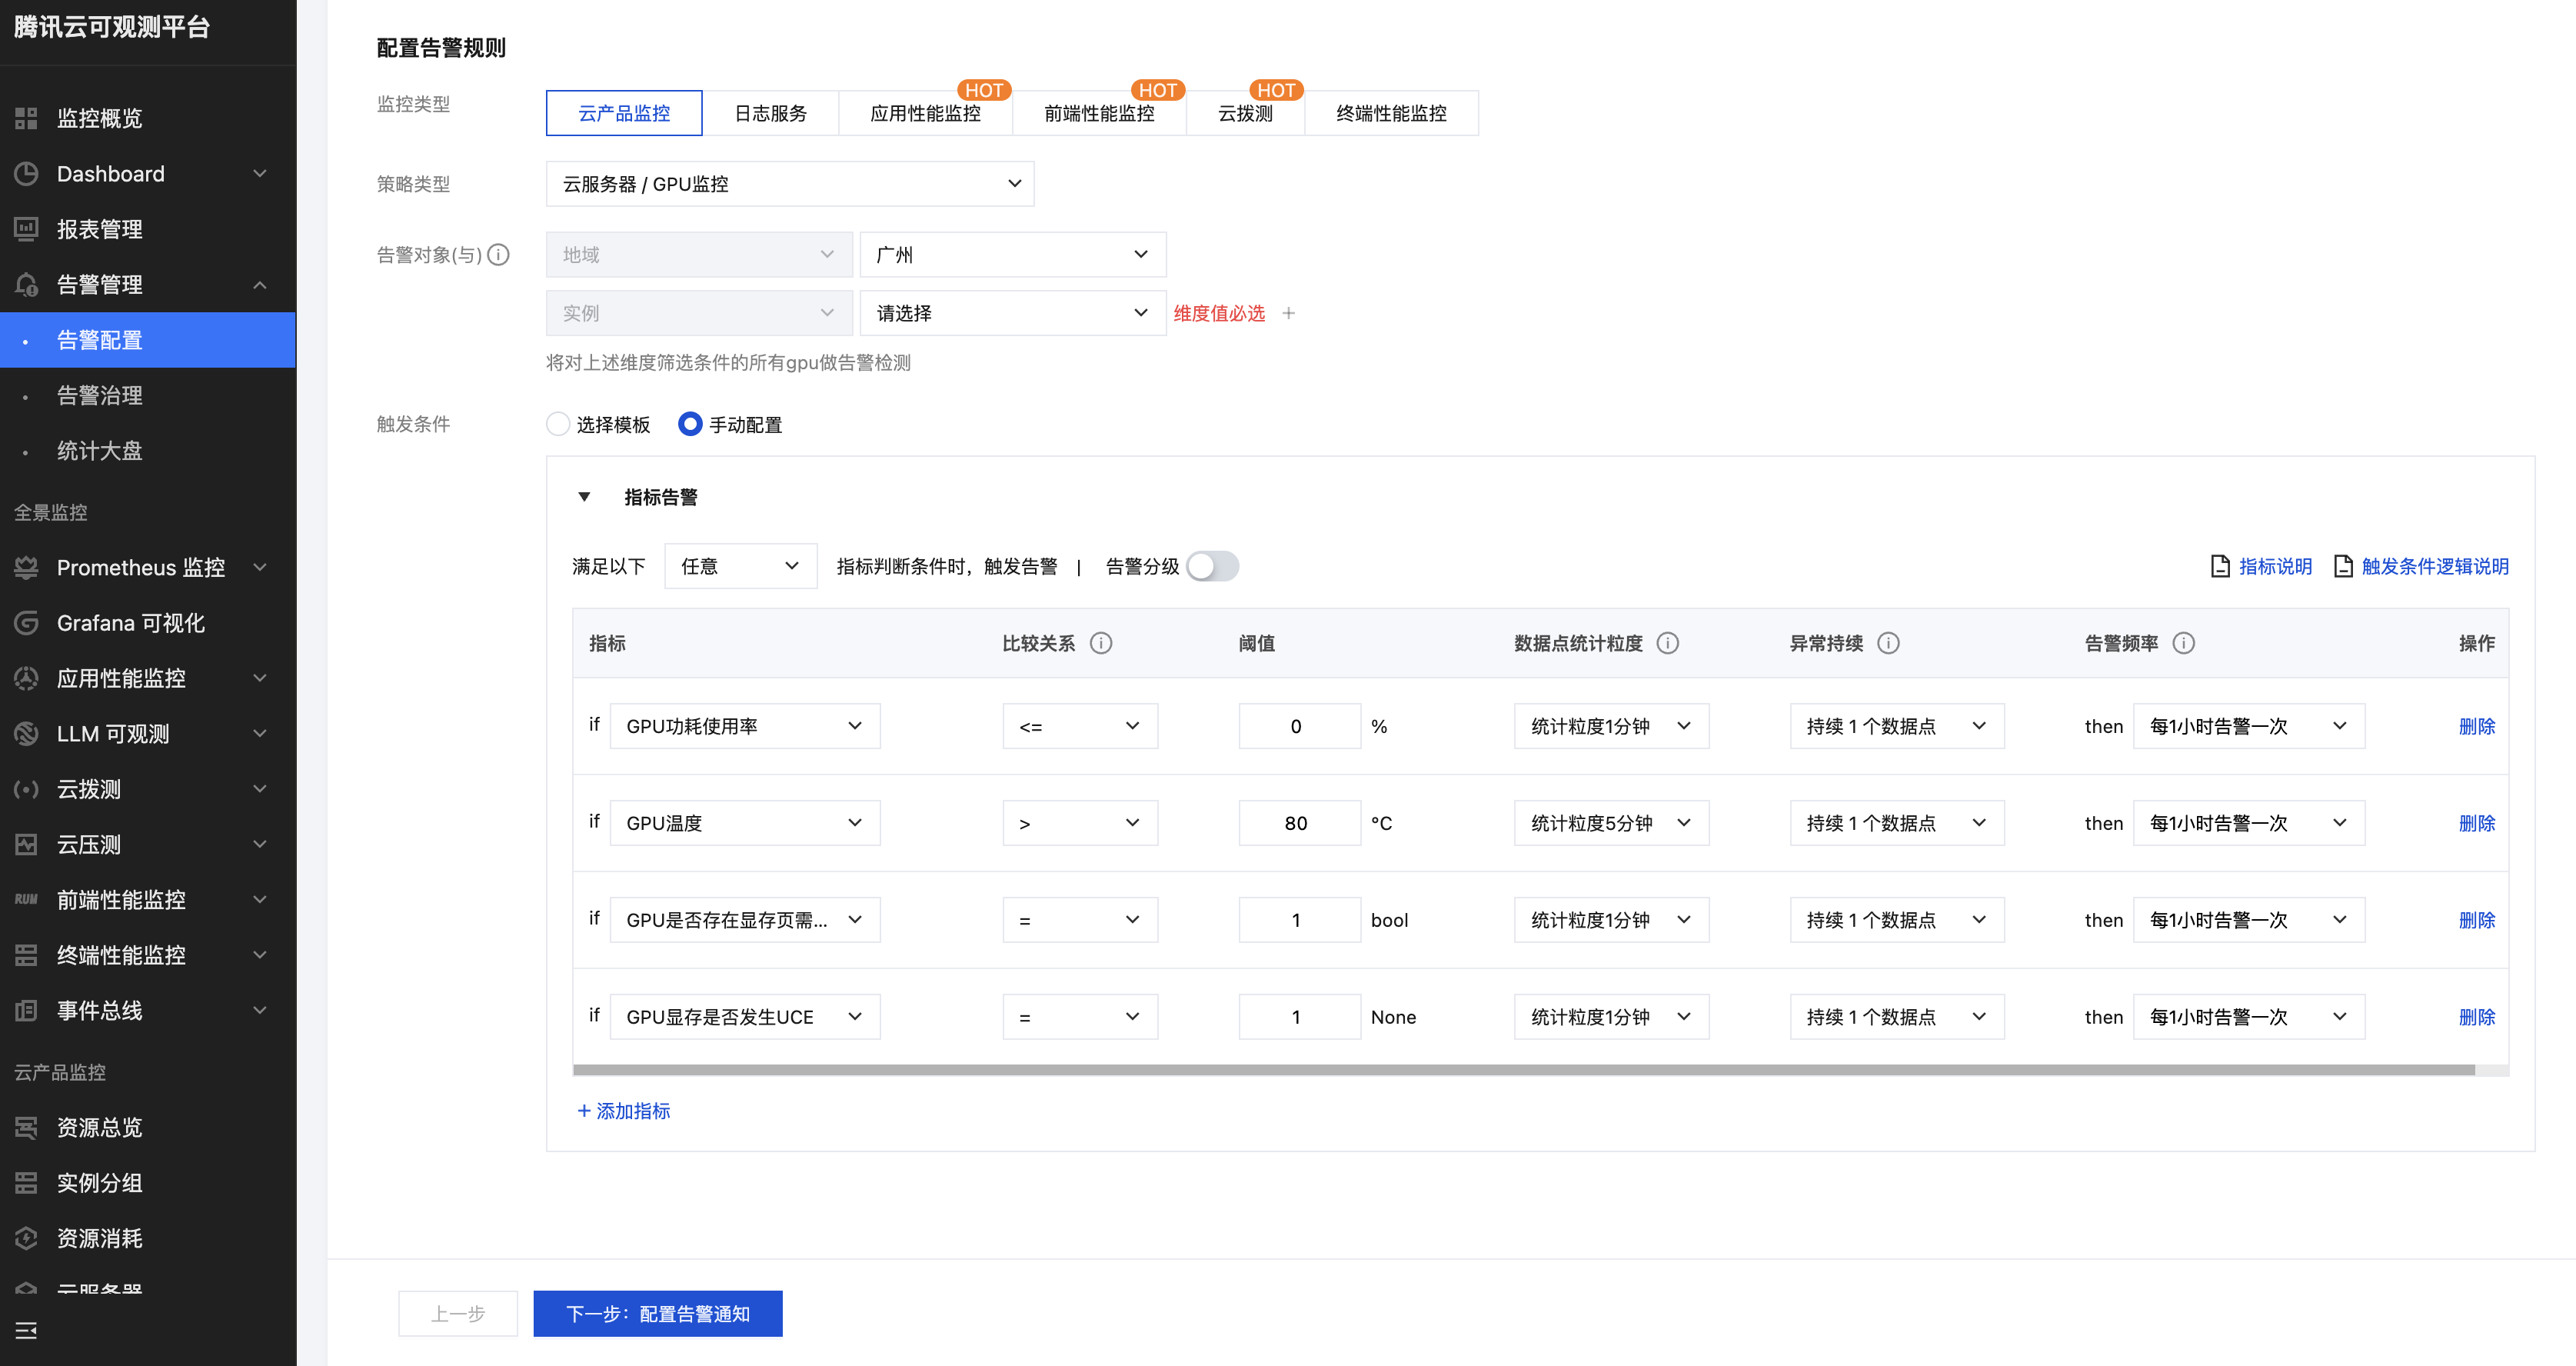Click the info icon next to 比较关系

point(1101,643)
